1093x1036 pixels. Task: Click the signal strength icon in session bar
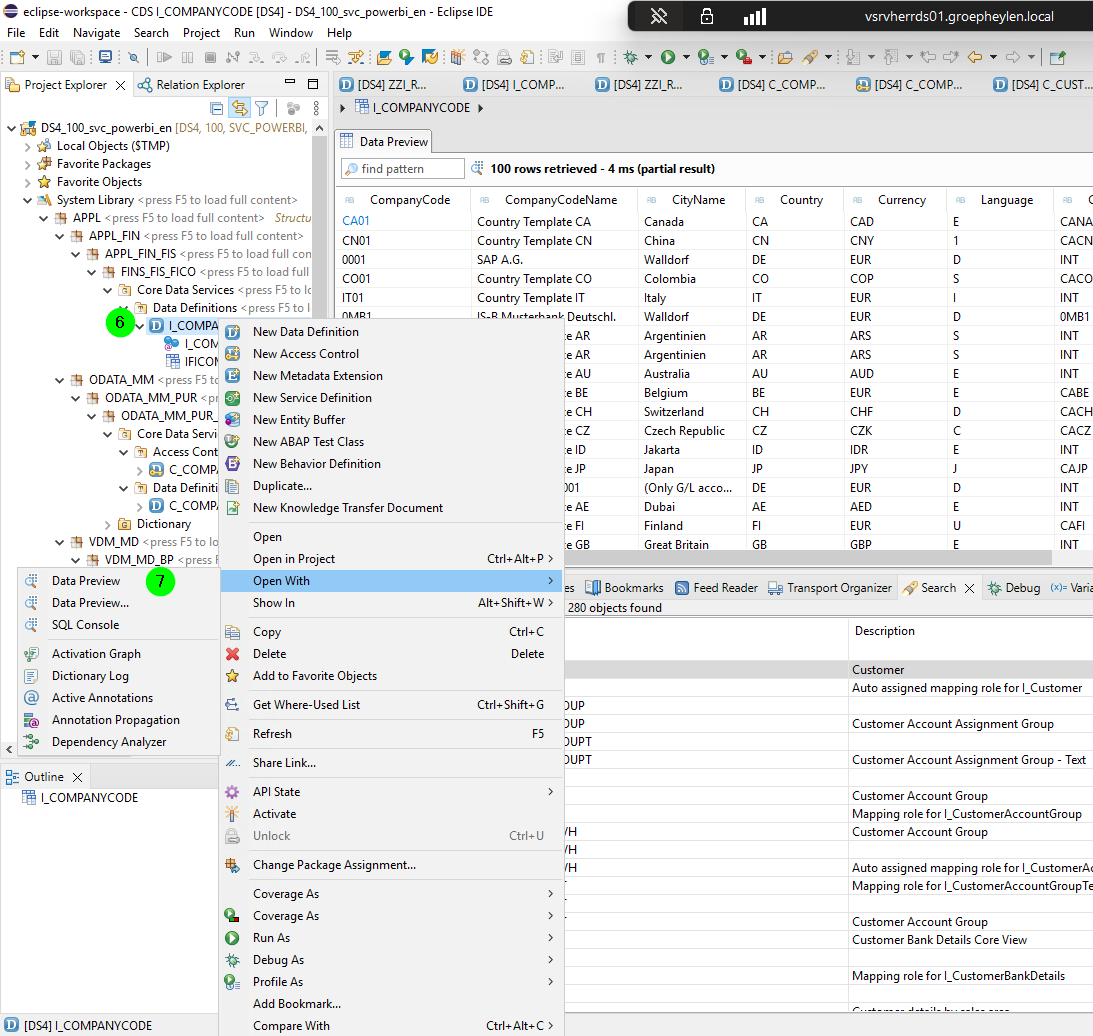(754, 16)
